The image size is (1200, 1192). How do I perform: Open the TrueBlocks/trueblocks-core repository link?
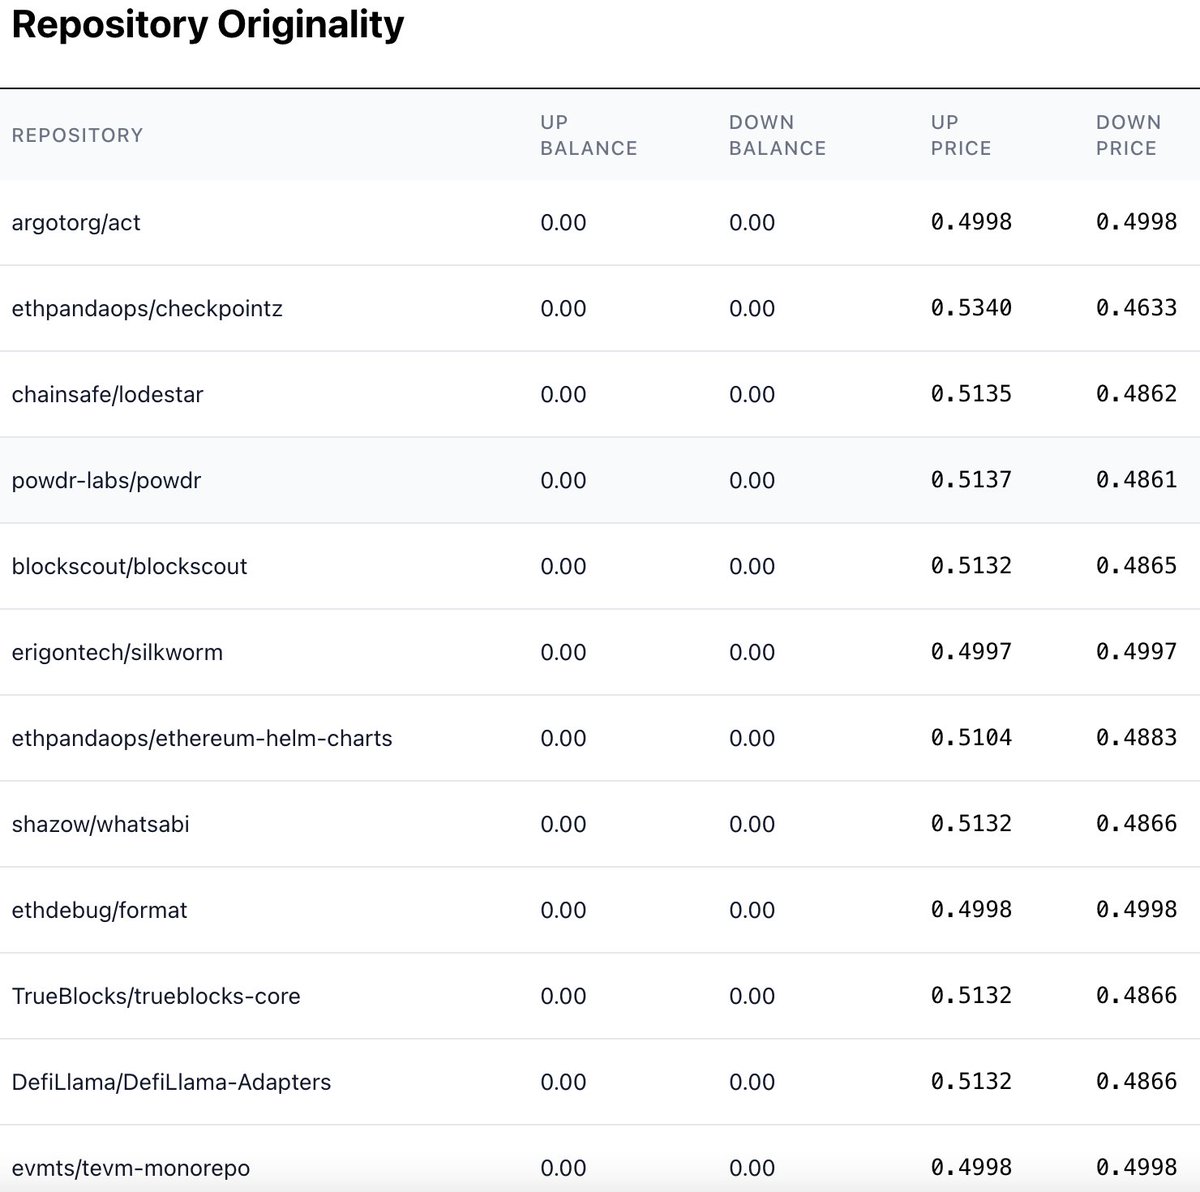coord(156,996)
